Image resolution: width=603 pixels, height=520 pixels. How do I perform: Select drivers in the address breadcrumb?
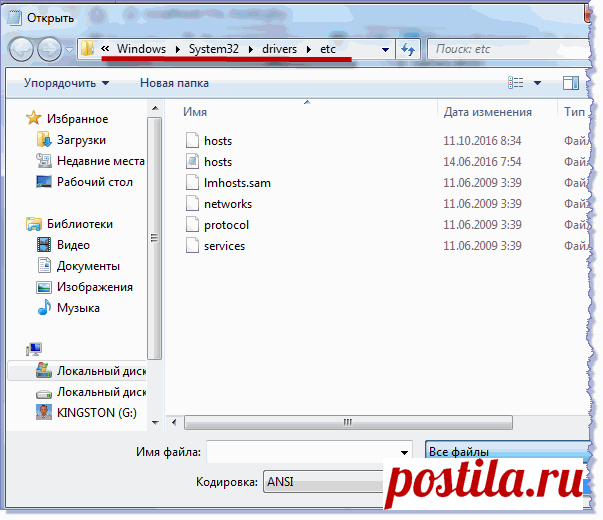coord(279,49)
